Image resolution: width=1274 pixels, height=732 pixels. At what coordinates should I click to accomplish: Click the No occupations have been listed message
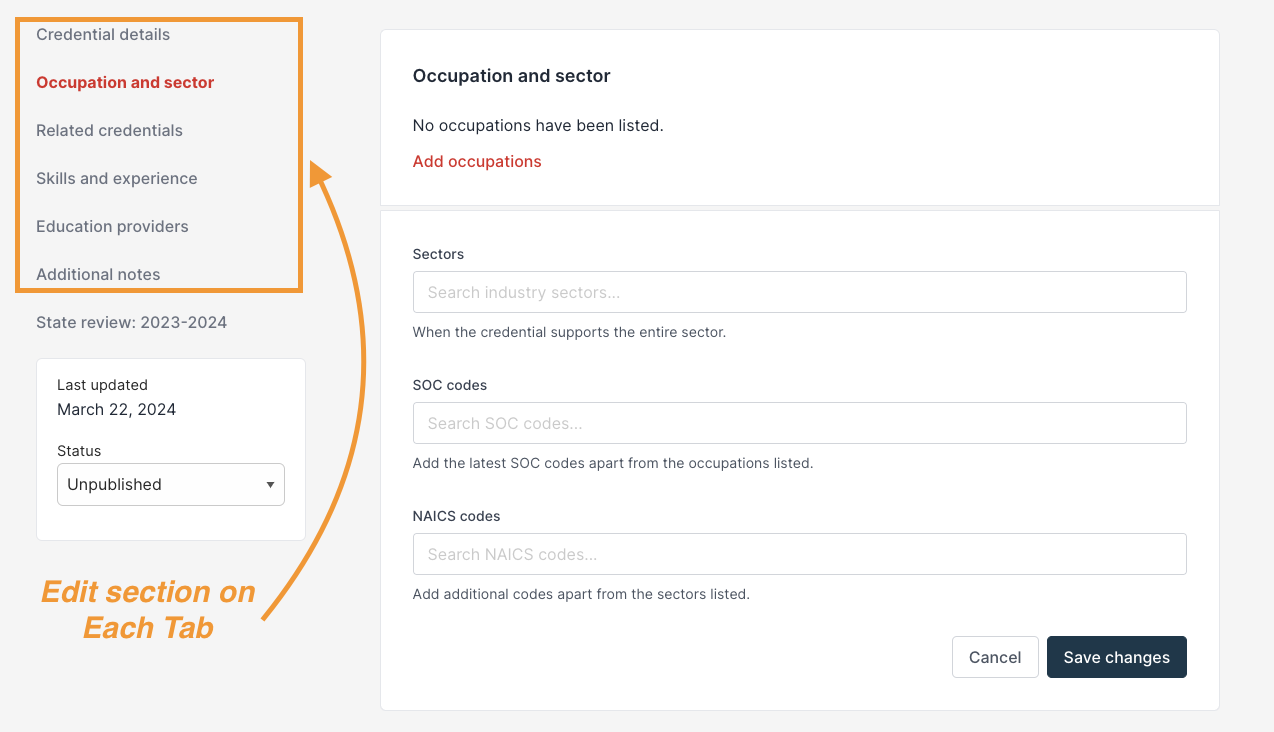pyautogui.click(x=538, y=126)
